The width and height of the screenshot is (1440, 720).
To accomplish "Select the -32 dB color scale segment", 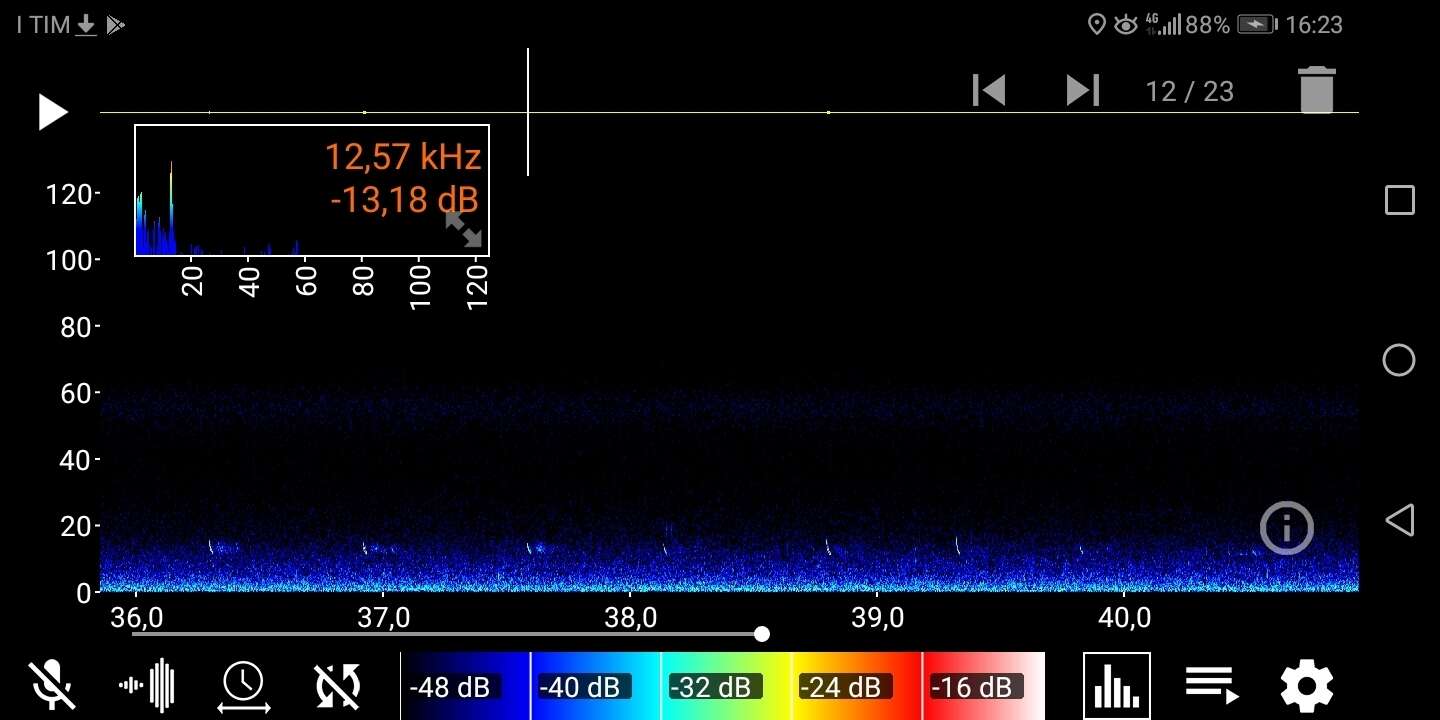I will click(726, 686).
